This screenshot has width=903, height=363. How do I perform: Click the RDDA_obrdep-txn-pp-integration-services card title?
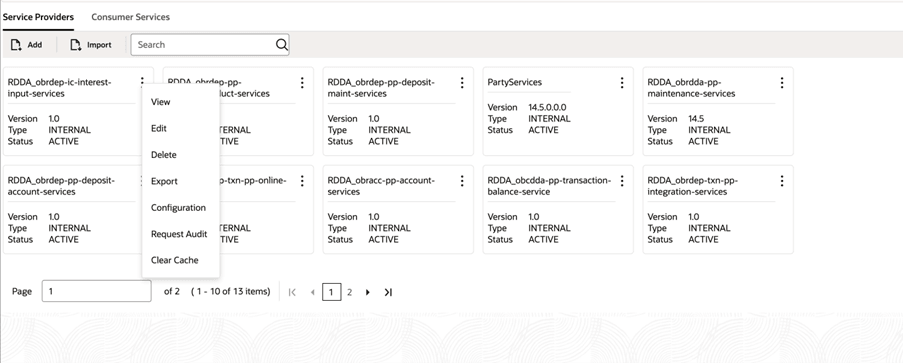(692, 186)
